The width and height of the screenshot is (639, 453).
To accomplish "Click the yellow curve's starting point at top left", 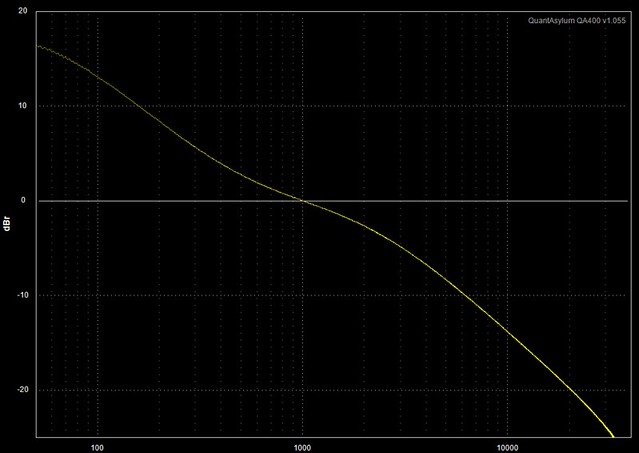I will coord(38,46).
